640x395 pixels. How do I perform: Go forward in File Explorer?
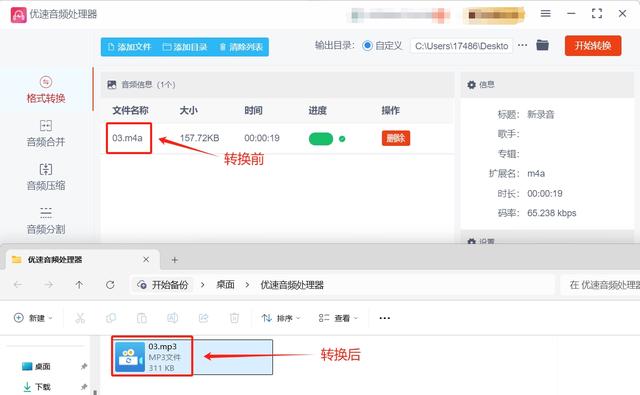pos(49,284)
